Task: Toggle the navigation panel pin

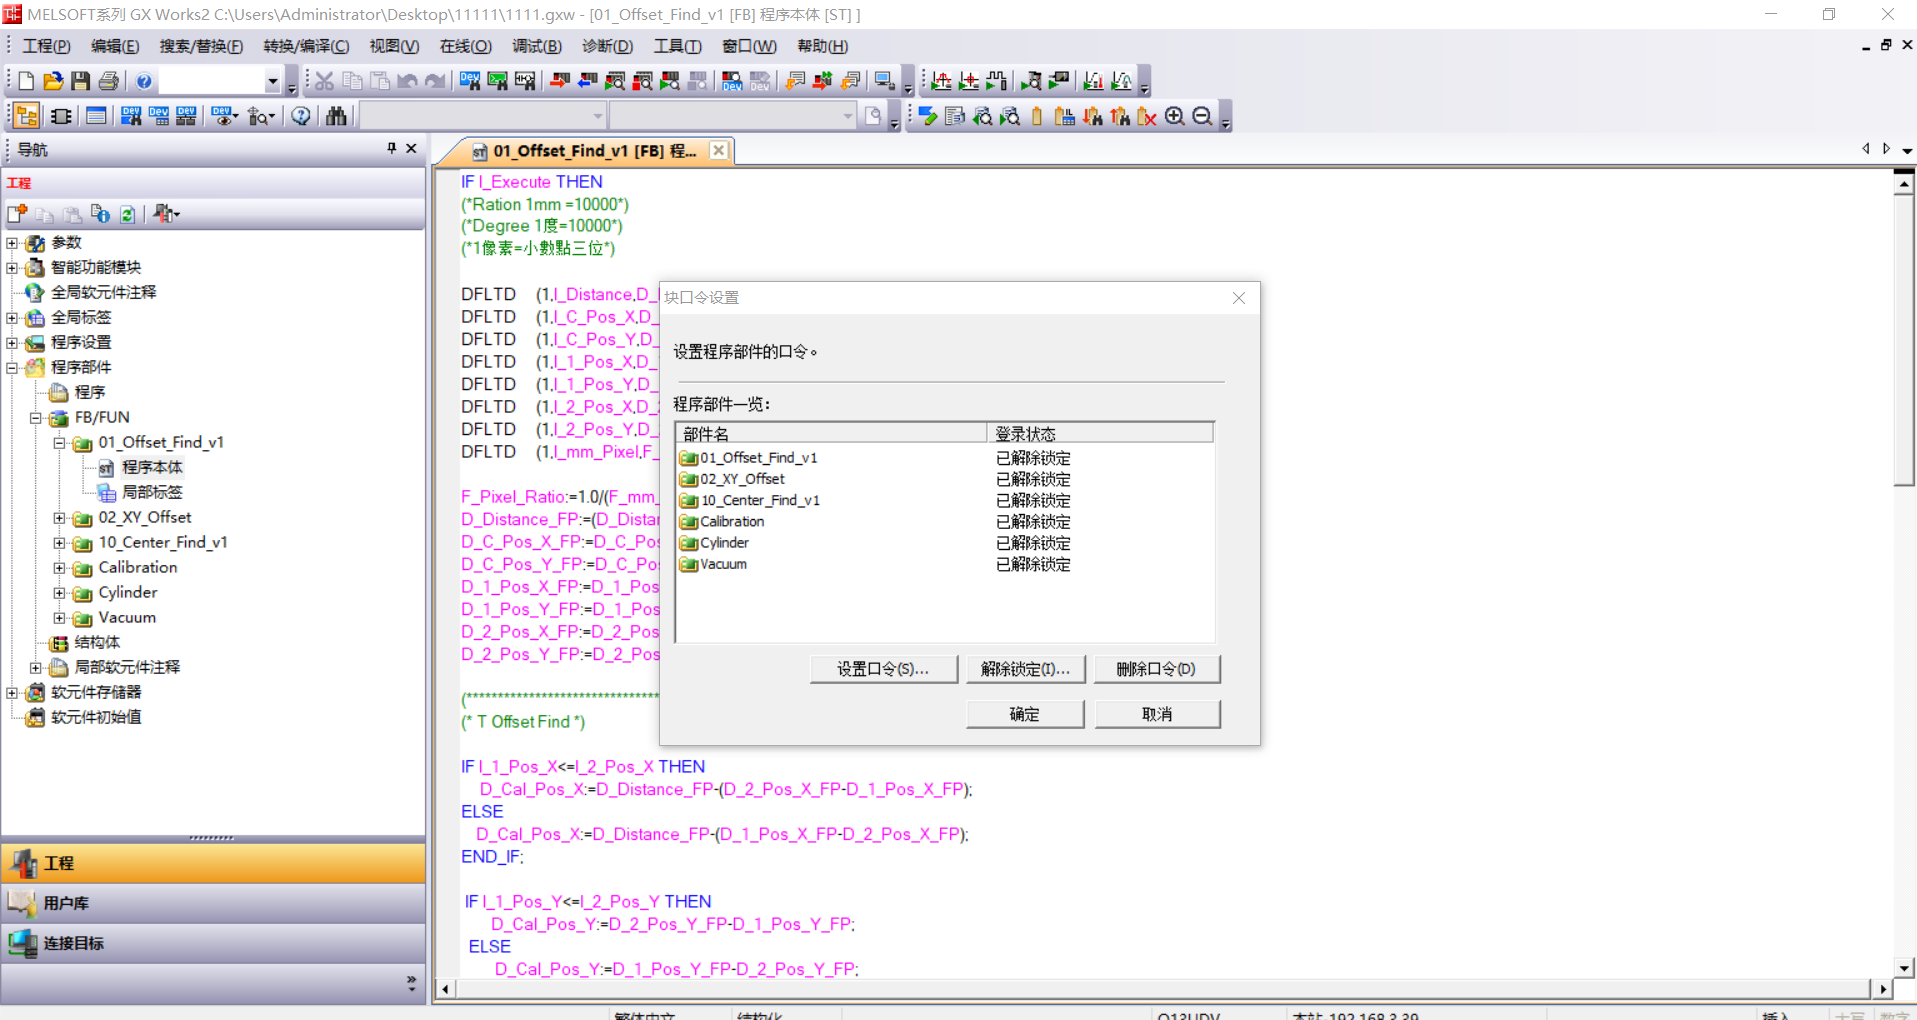Action: point(391,148)
